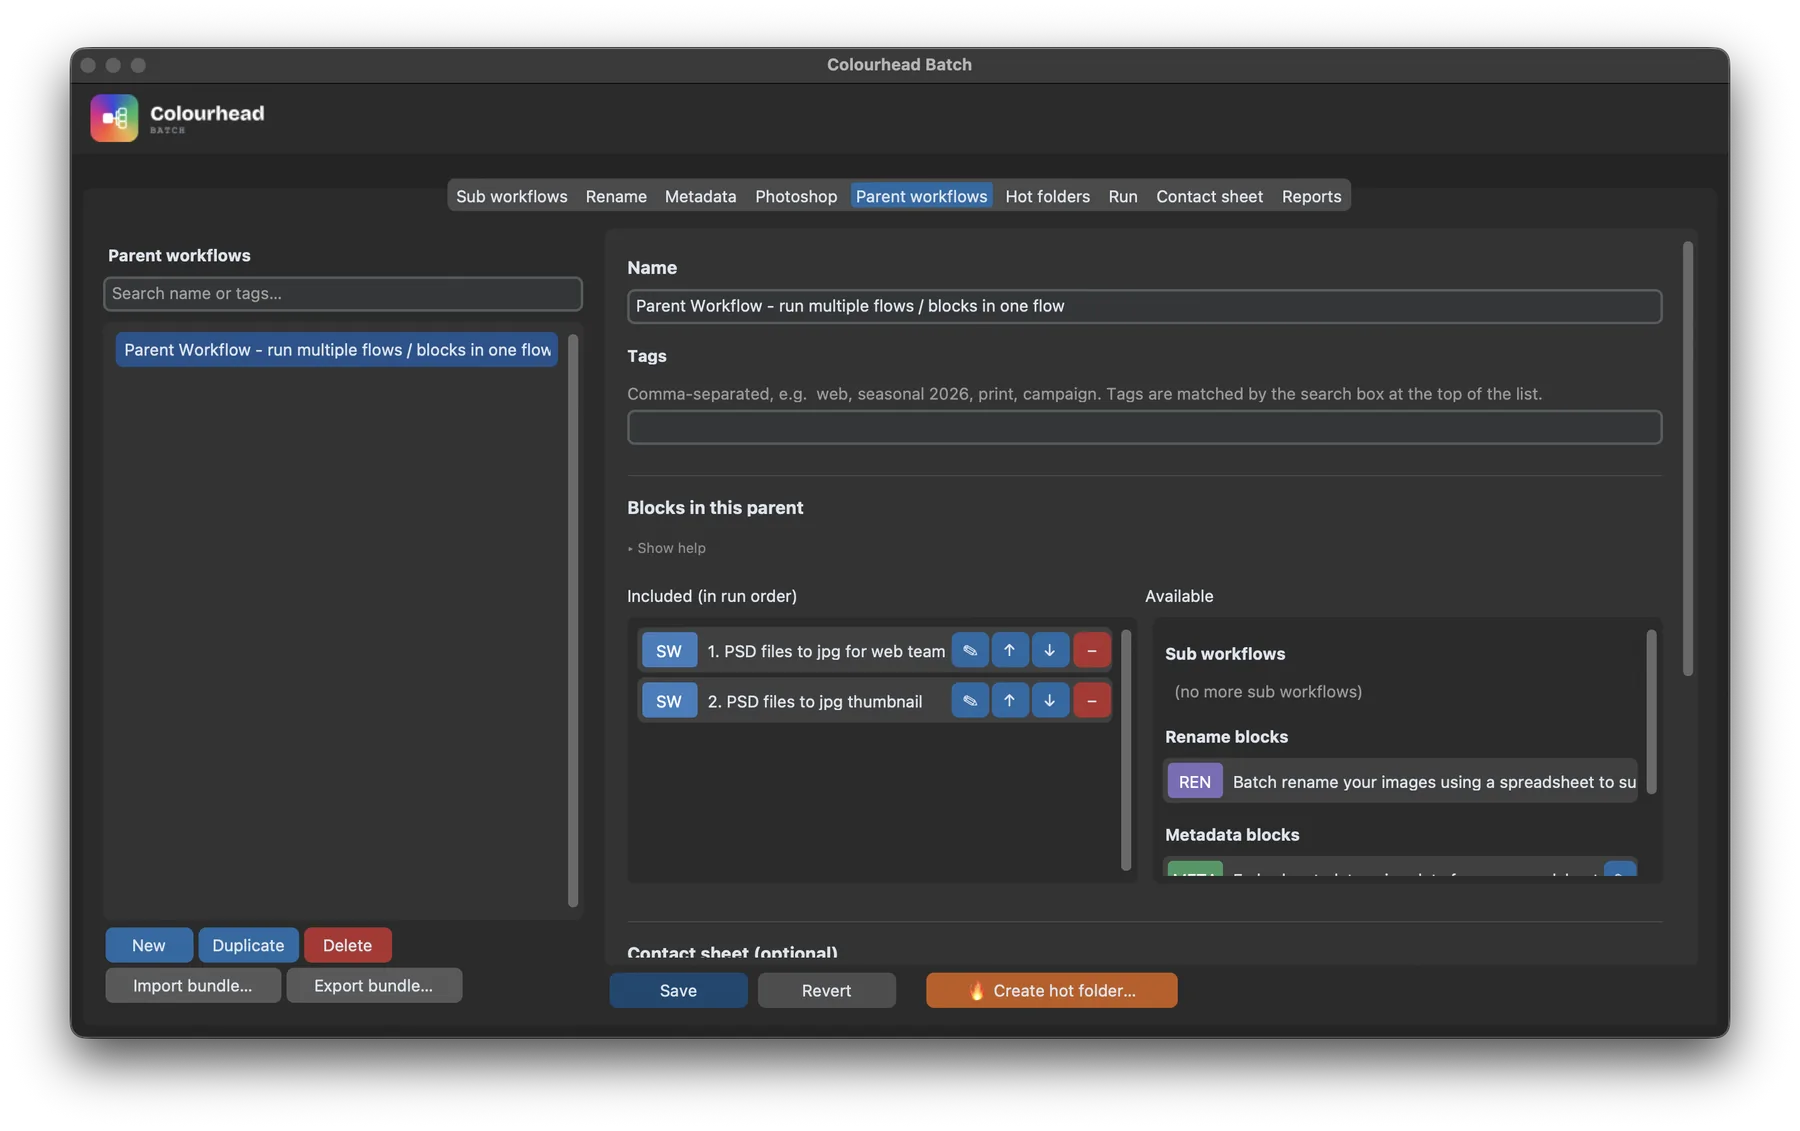The height and width of the screenshot is (1131, 1800).
Task: Select '2. PSD files to jpg thumbnail' text
Action: pos(815,701)
